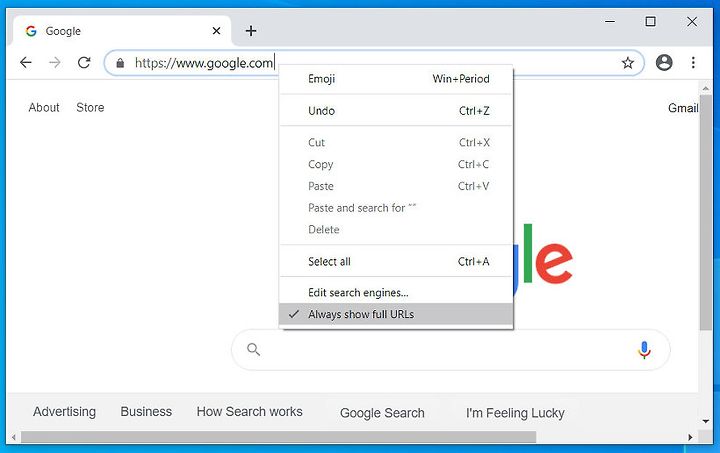
Task: Choose Emoji from the context menu
Action: point(396,79)
